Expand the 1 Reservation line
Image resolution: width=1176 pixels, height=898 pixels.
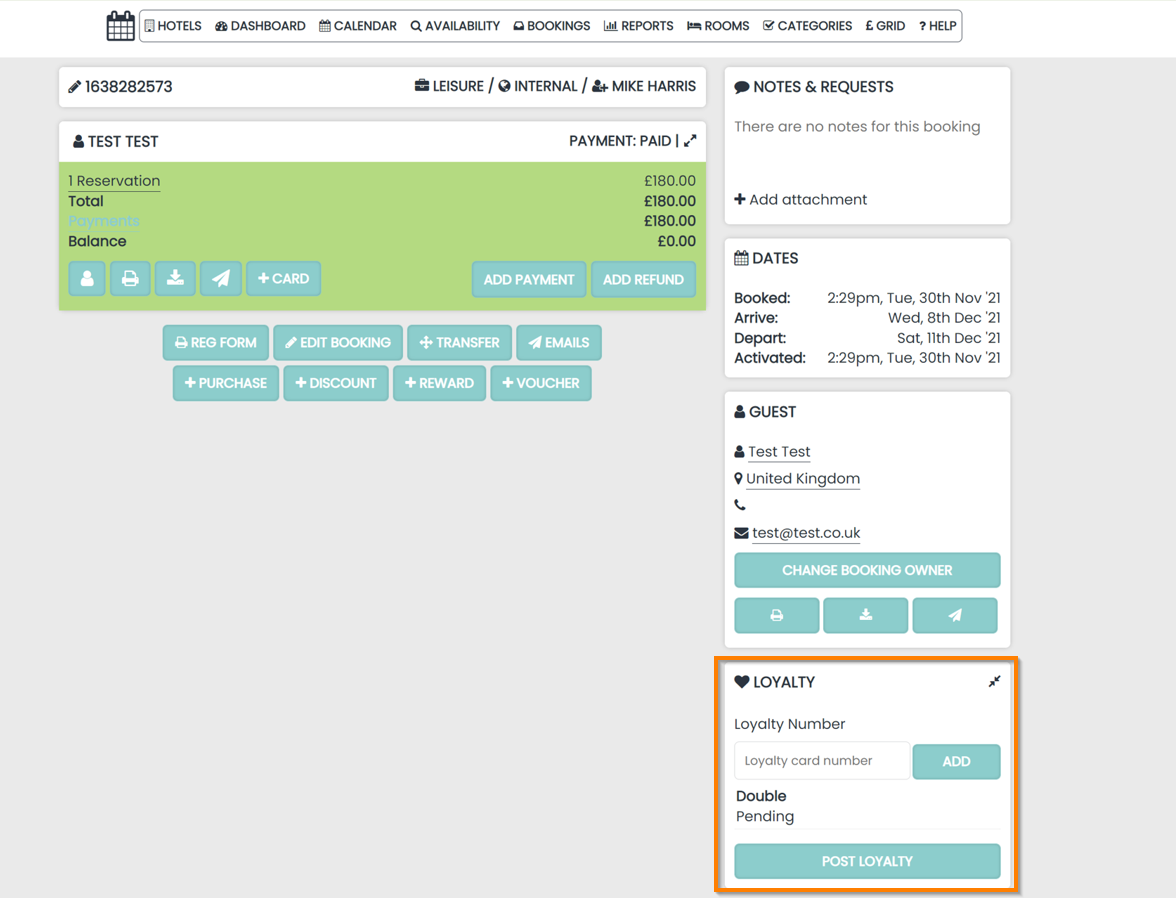pyautogui.click(x=114, y=181)
